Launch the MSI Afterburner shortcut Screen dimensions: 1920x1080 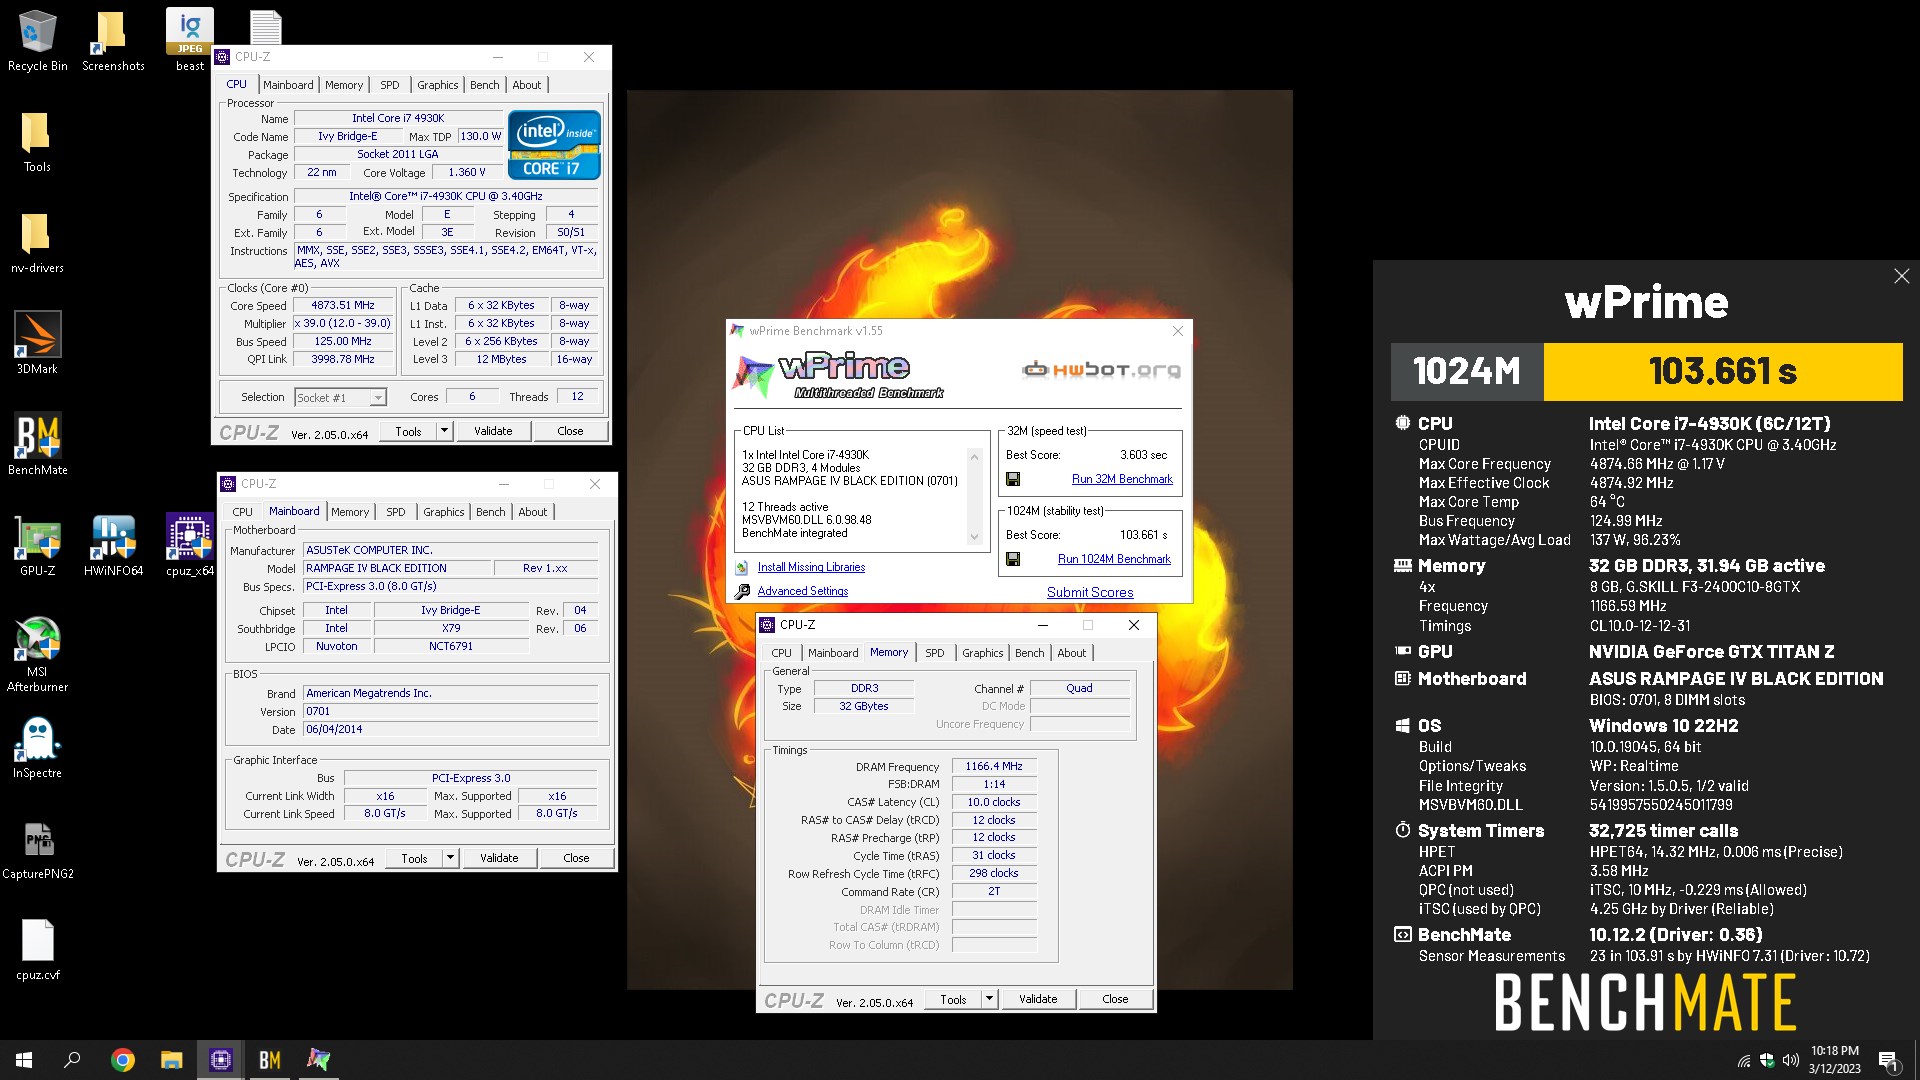coord(37,654)
